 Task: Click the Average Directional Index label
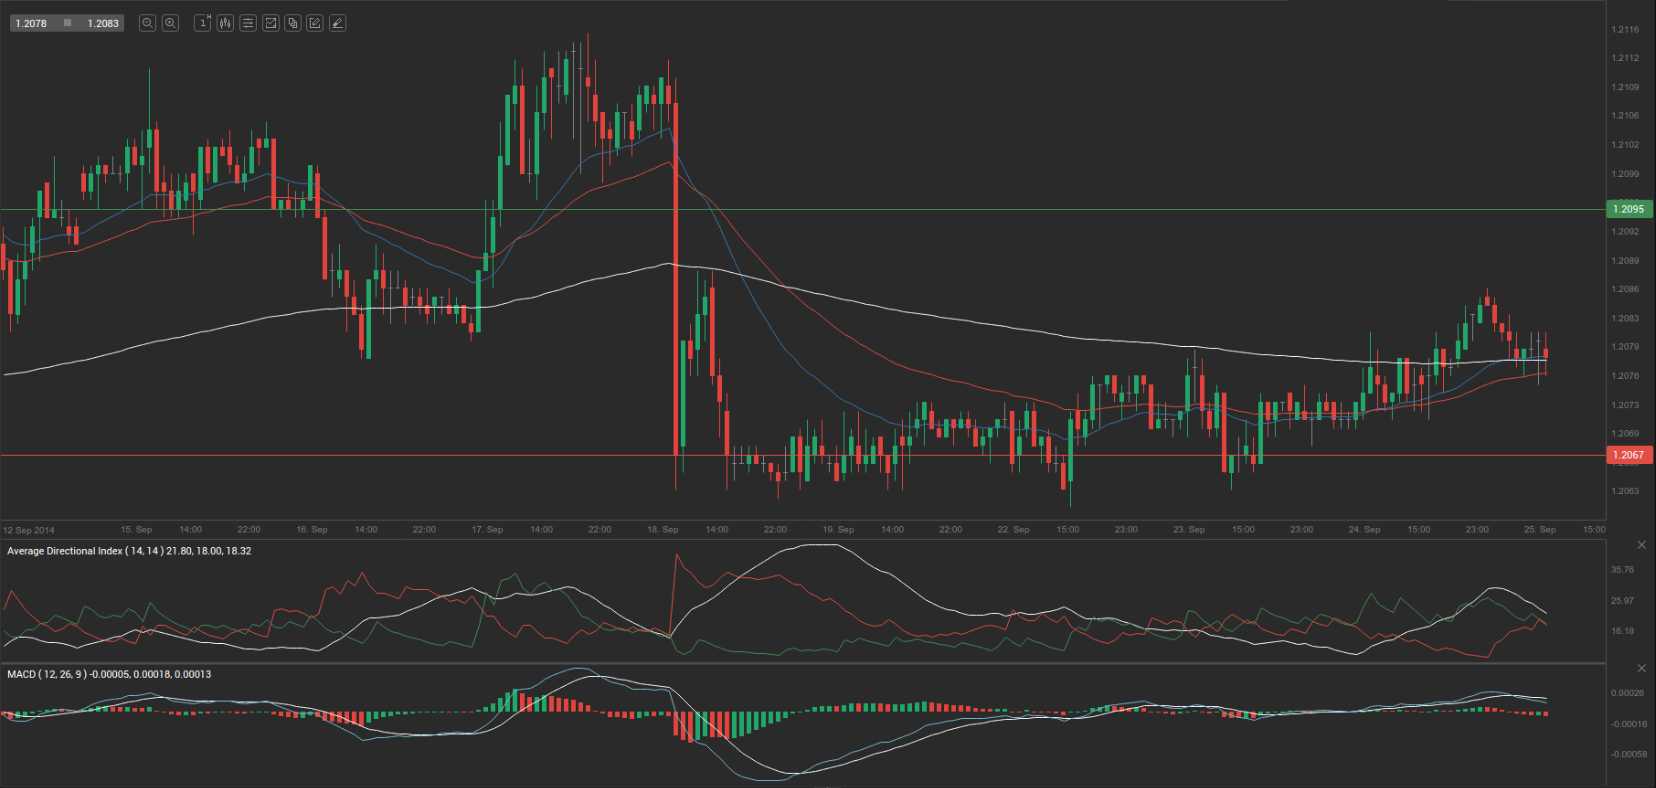[129, 551]
